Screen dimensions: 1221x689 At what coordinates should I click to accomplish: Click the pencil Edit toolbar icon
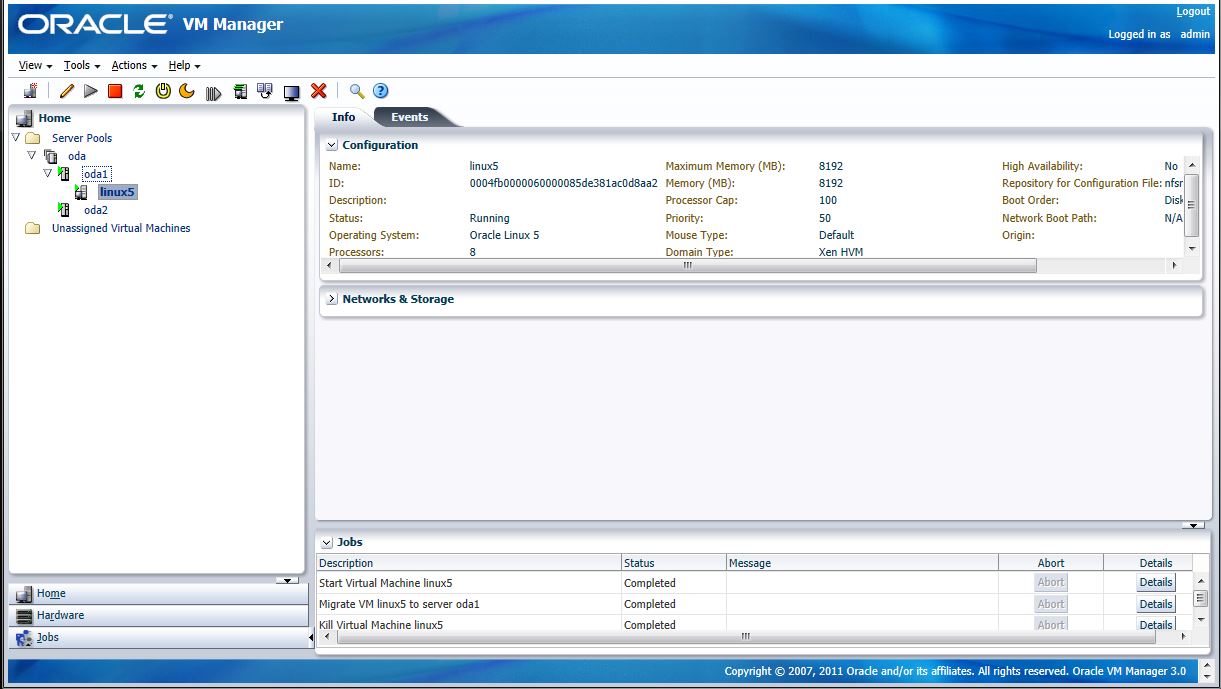click(67, 92)
